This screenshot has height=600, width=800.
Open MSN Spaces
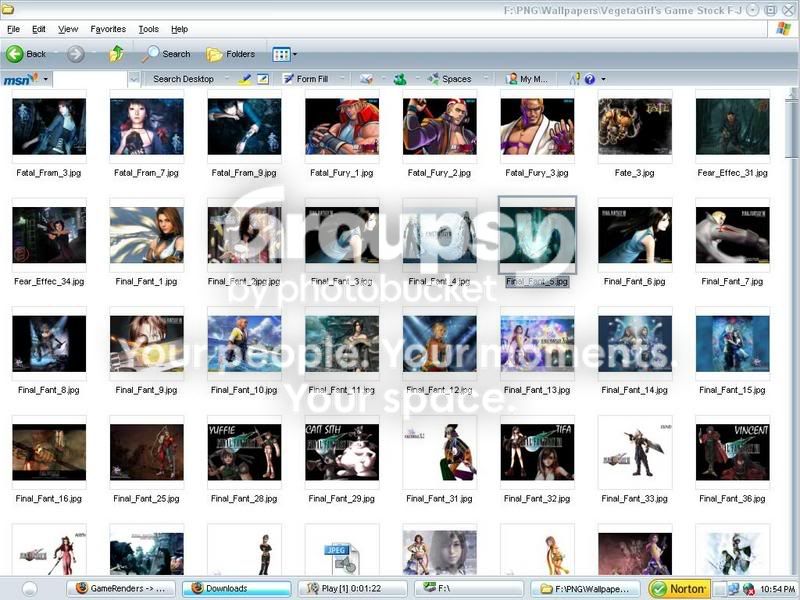[449, 79]
